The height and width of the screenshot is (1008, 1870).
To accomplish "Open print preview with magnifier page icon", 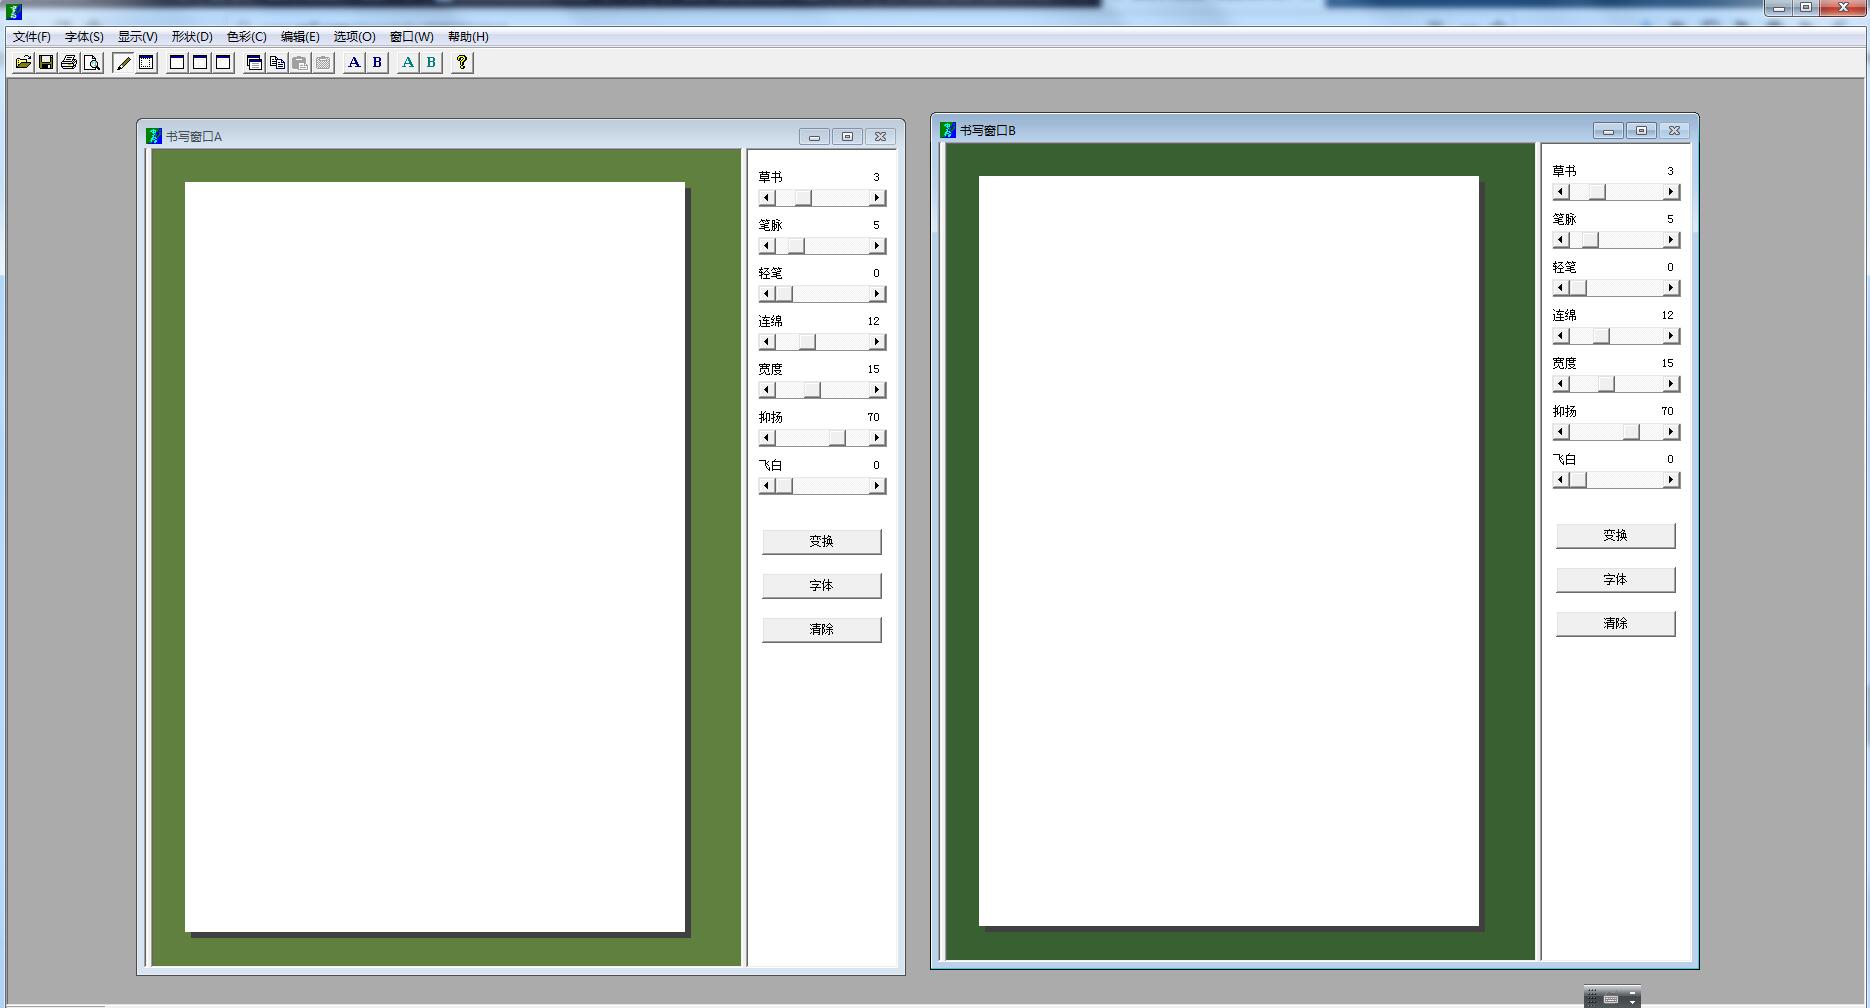I will pos(92,63).
